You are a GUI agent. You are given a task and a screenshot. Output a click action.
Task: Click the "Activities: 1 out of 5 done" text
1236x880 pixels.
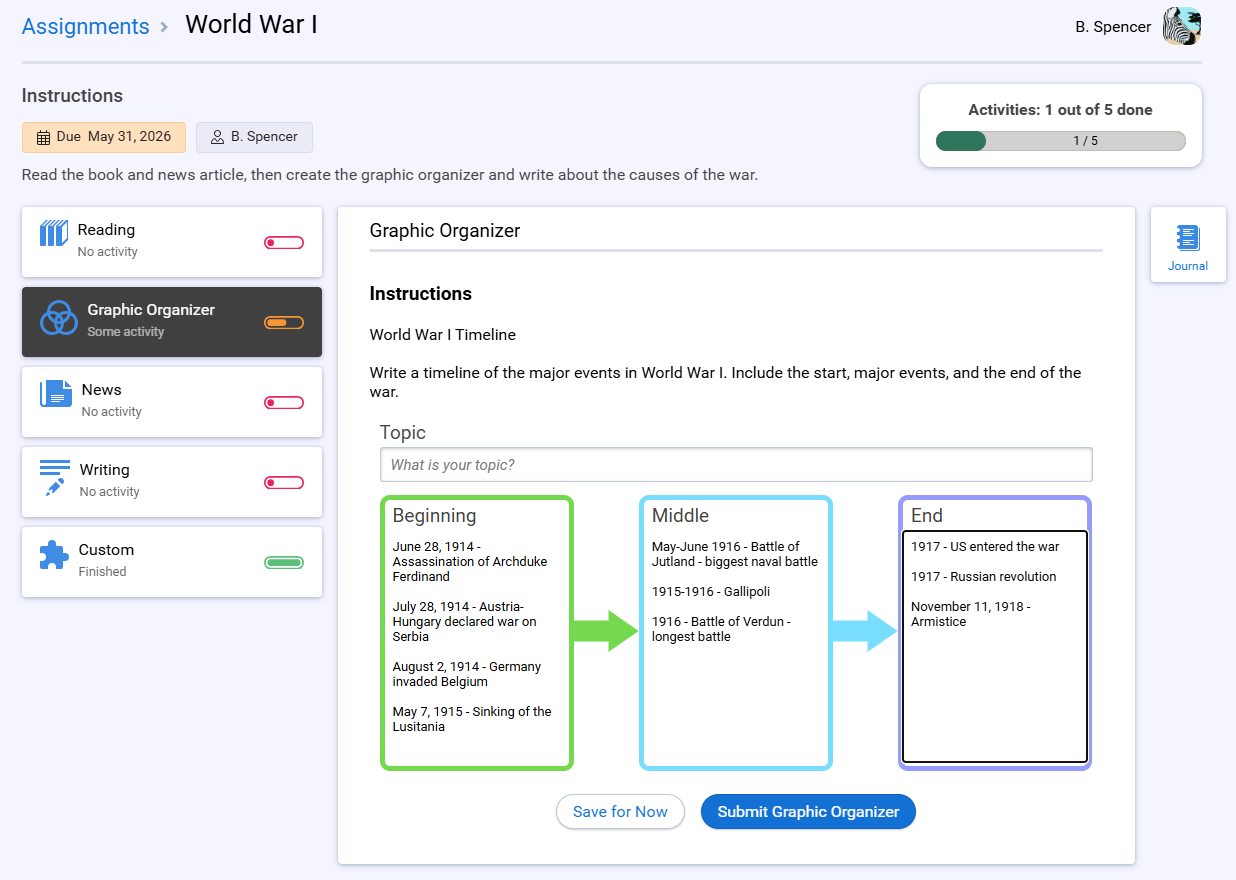pos(1061,110)
